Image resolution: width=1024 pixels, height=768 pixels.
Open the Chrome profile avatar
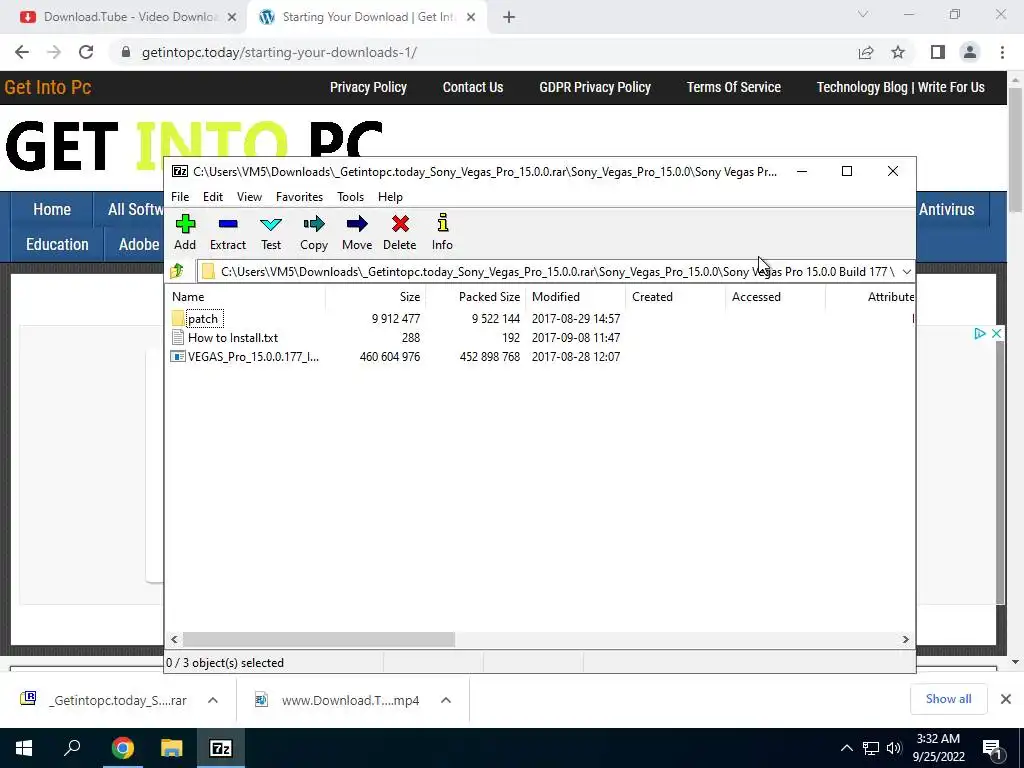click(970, 52)
